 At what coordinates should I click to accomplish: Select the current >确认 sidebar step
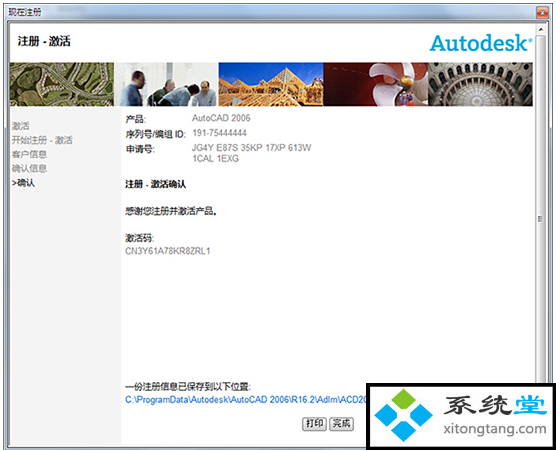click(23, 183)
